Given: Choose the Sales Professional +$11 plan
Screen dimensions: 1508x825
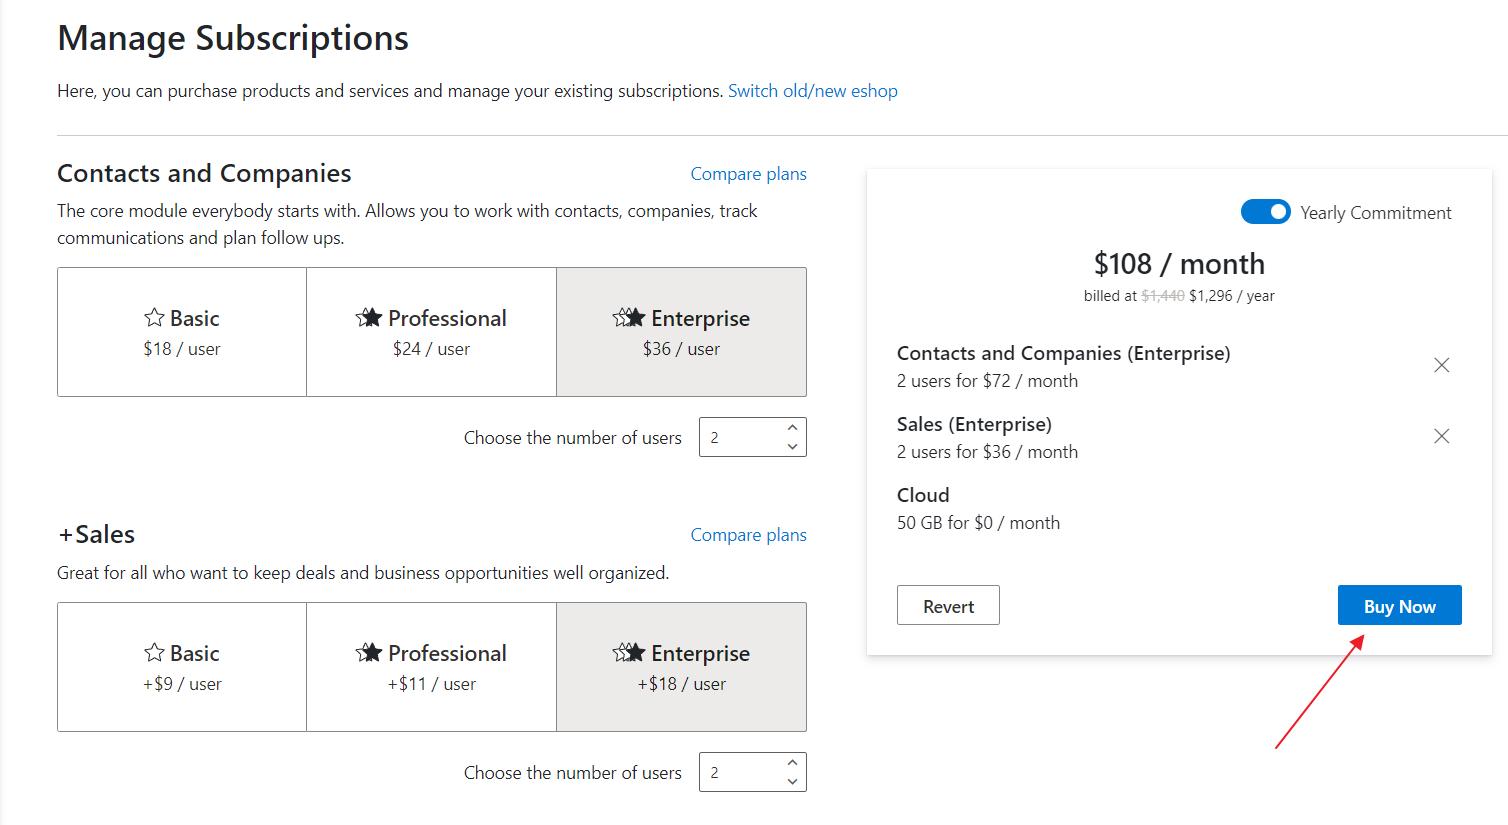Looking at the screenshot, I should click(x=431, y=667).
